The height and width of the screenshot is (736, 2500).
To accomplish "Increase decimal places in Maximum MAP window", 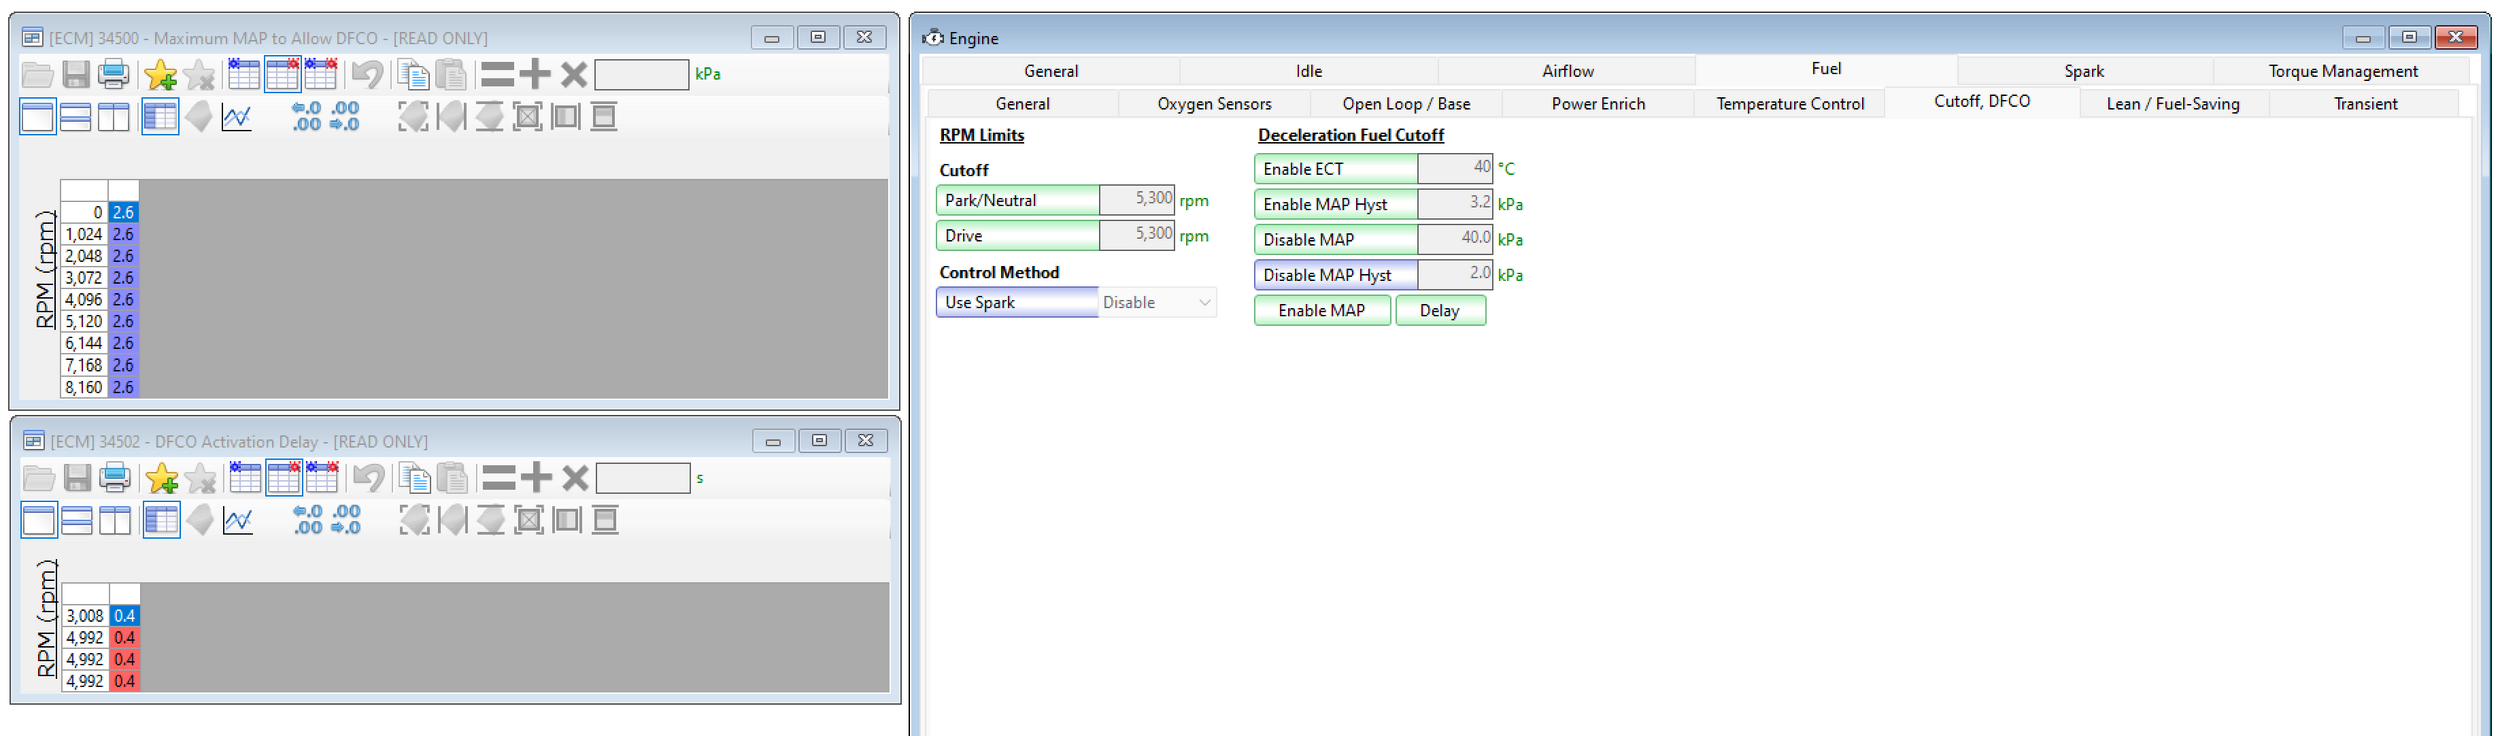I will 307,117.
